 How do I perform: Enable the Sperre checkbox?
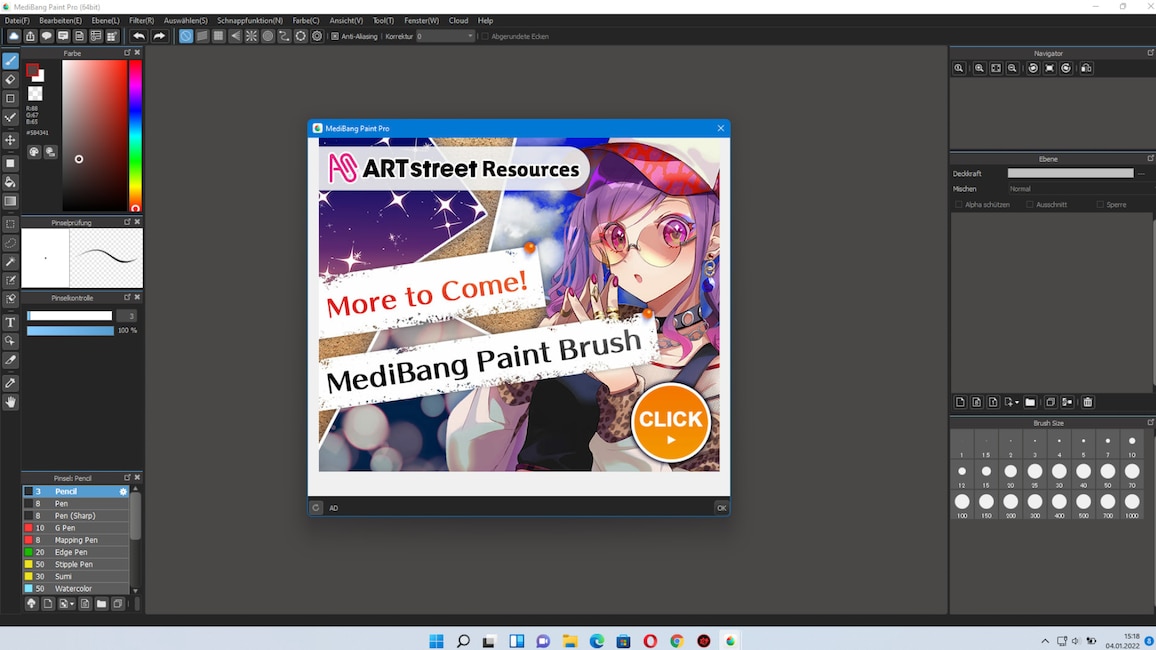(x=1100, y=205)
